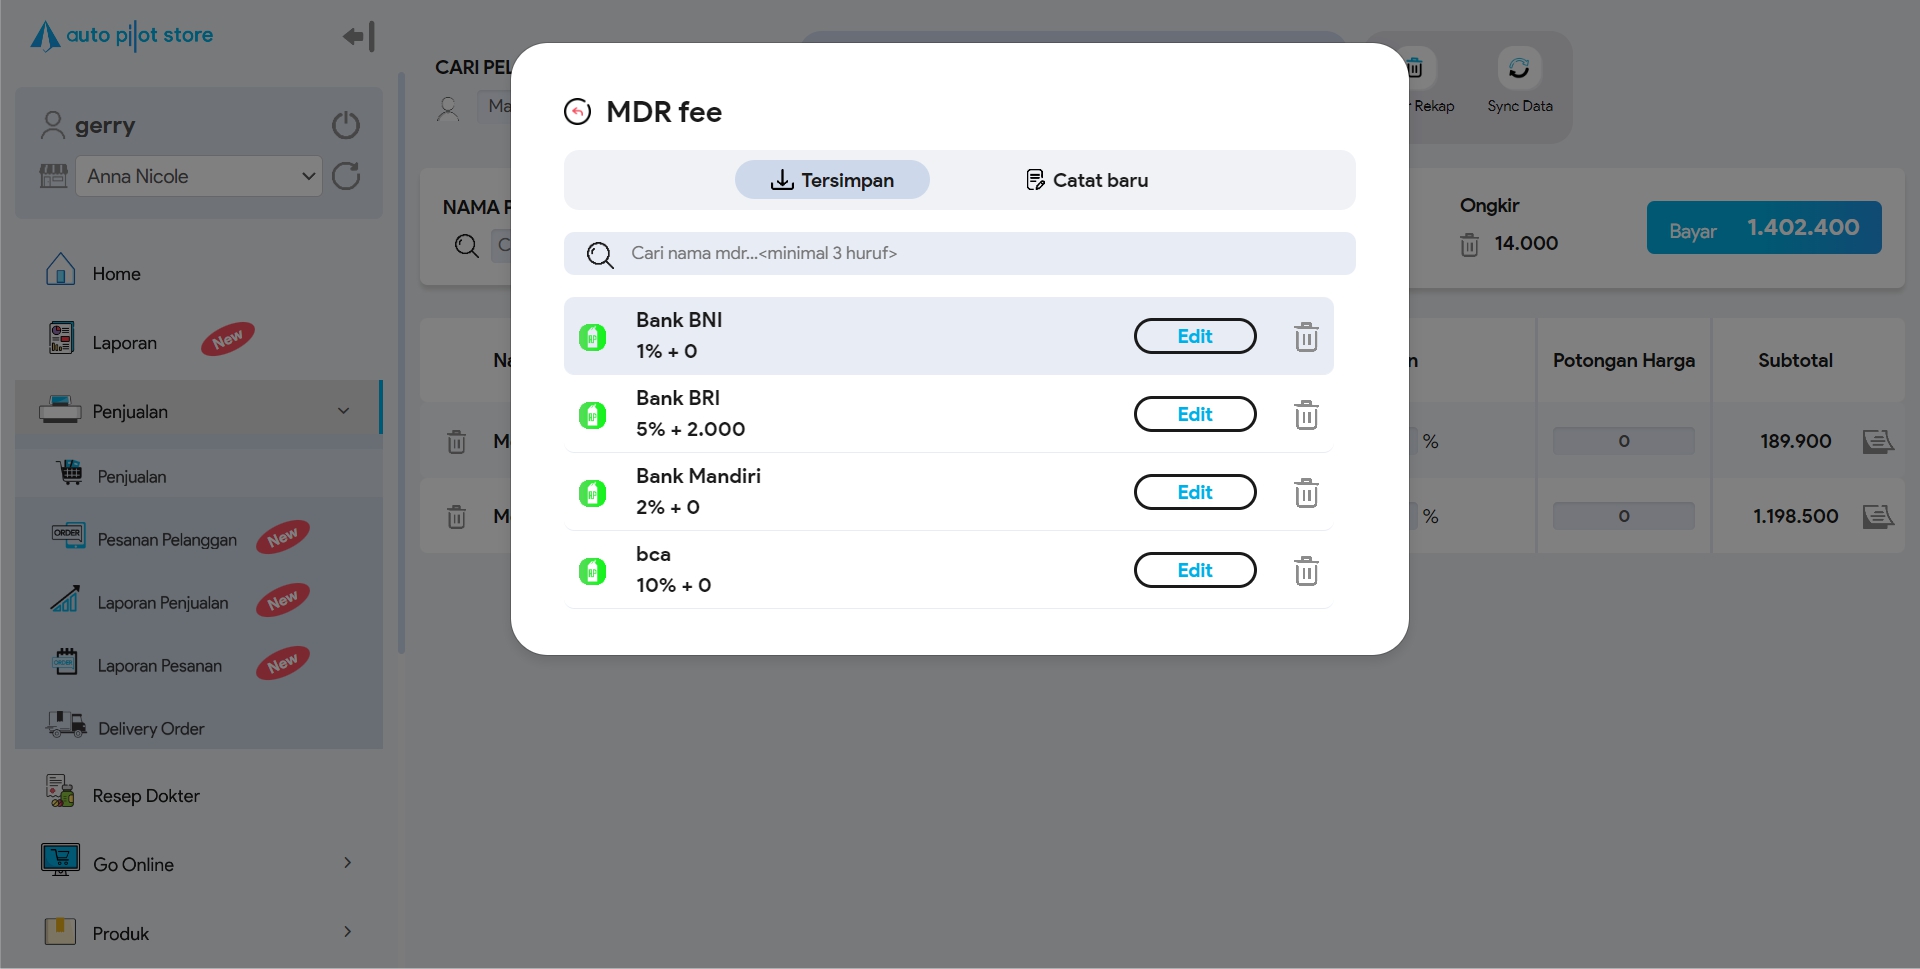The width and height of the screenshot is (1920, 969).
Task: Delete the Bank BNI MDR entry
Action: coord(1306,337)
